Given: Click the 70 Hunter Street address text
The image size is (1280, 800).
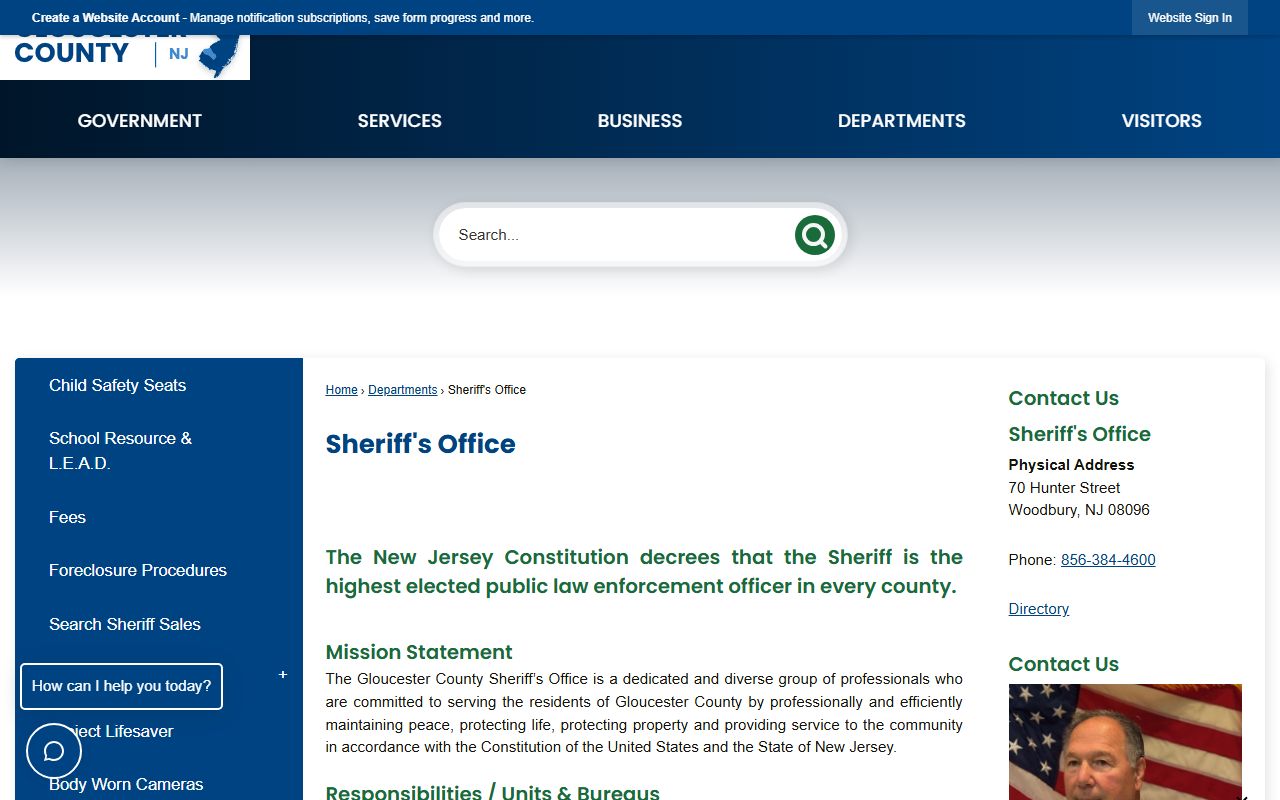Looking at the screenshot, I should pos(1065,488).
